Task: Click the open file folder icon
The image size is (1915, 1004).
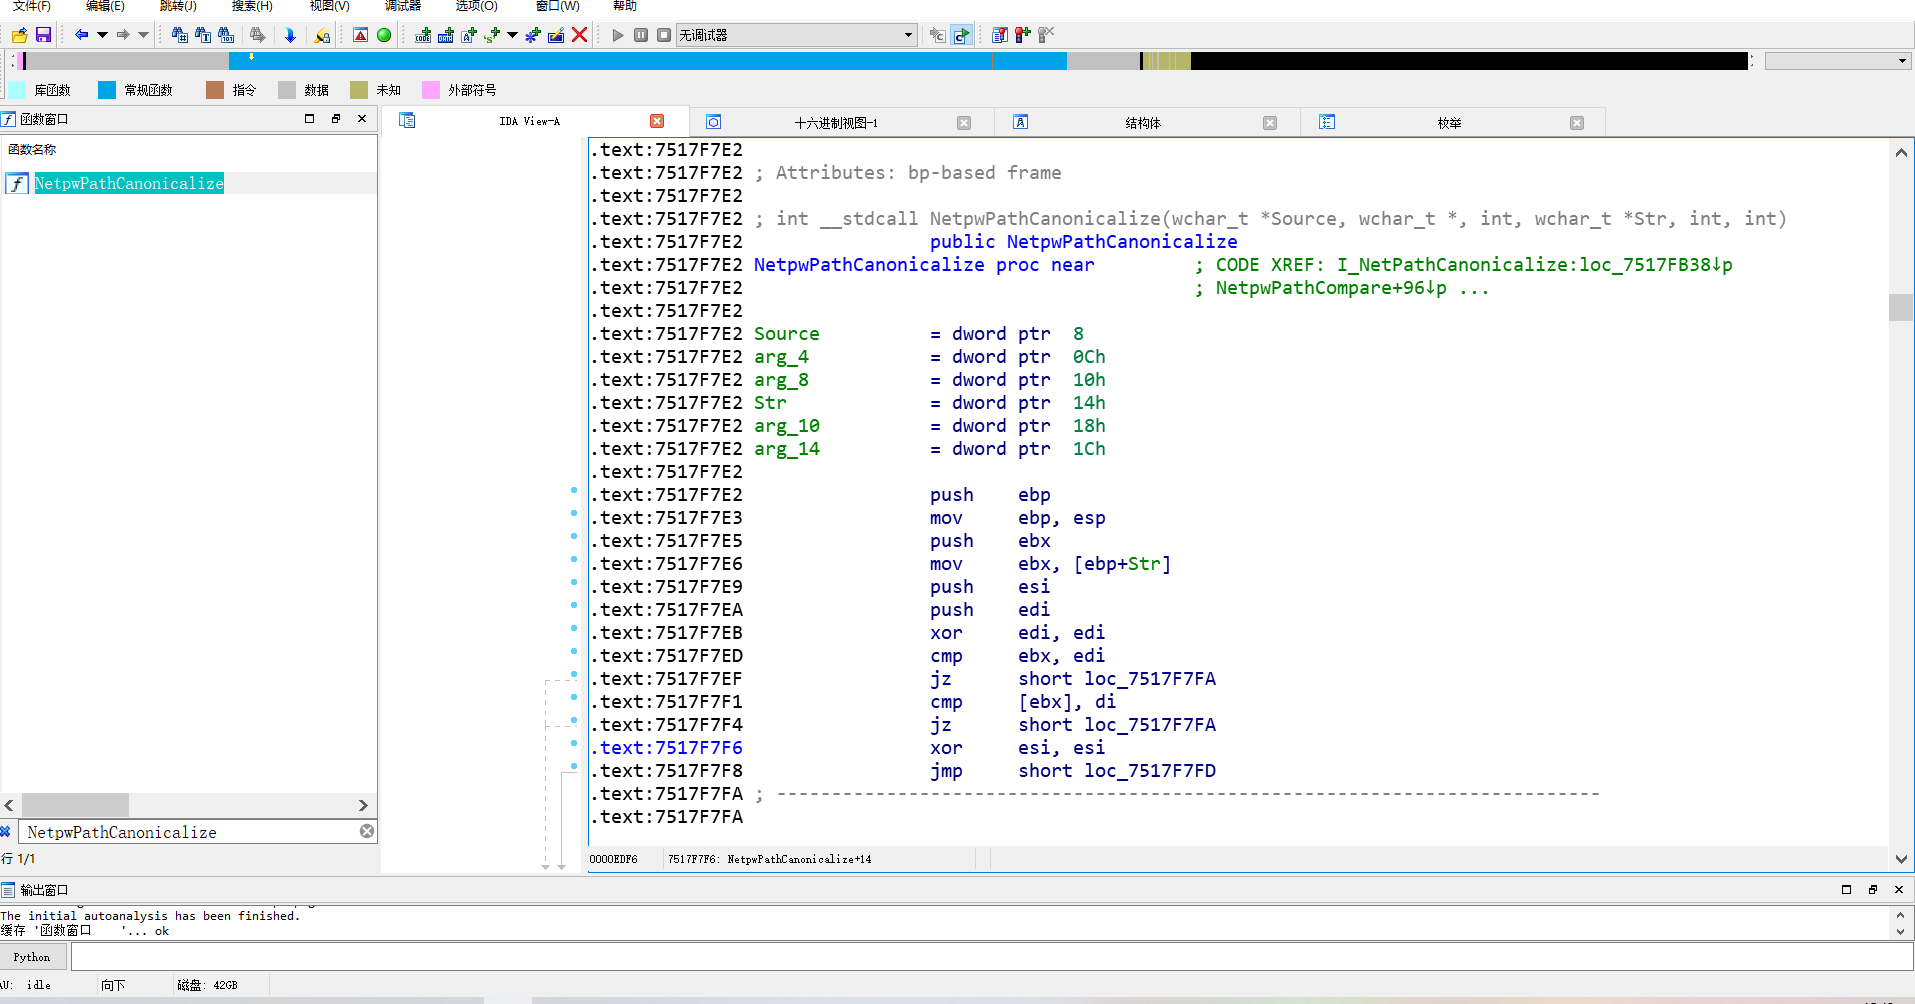Action: click(x=19, y=35)
